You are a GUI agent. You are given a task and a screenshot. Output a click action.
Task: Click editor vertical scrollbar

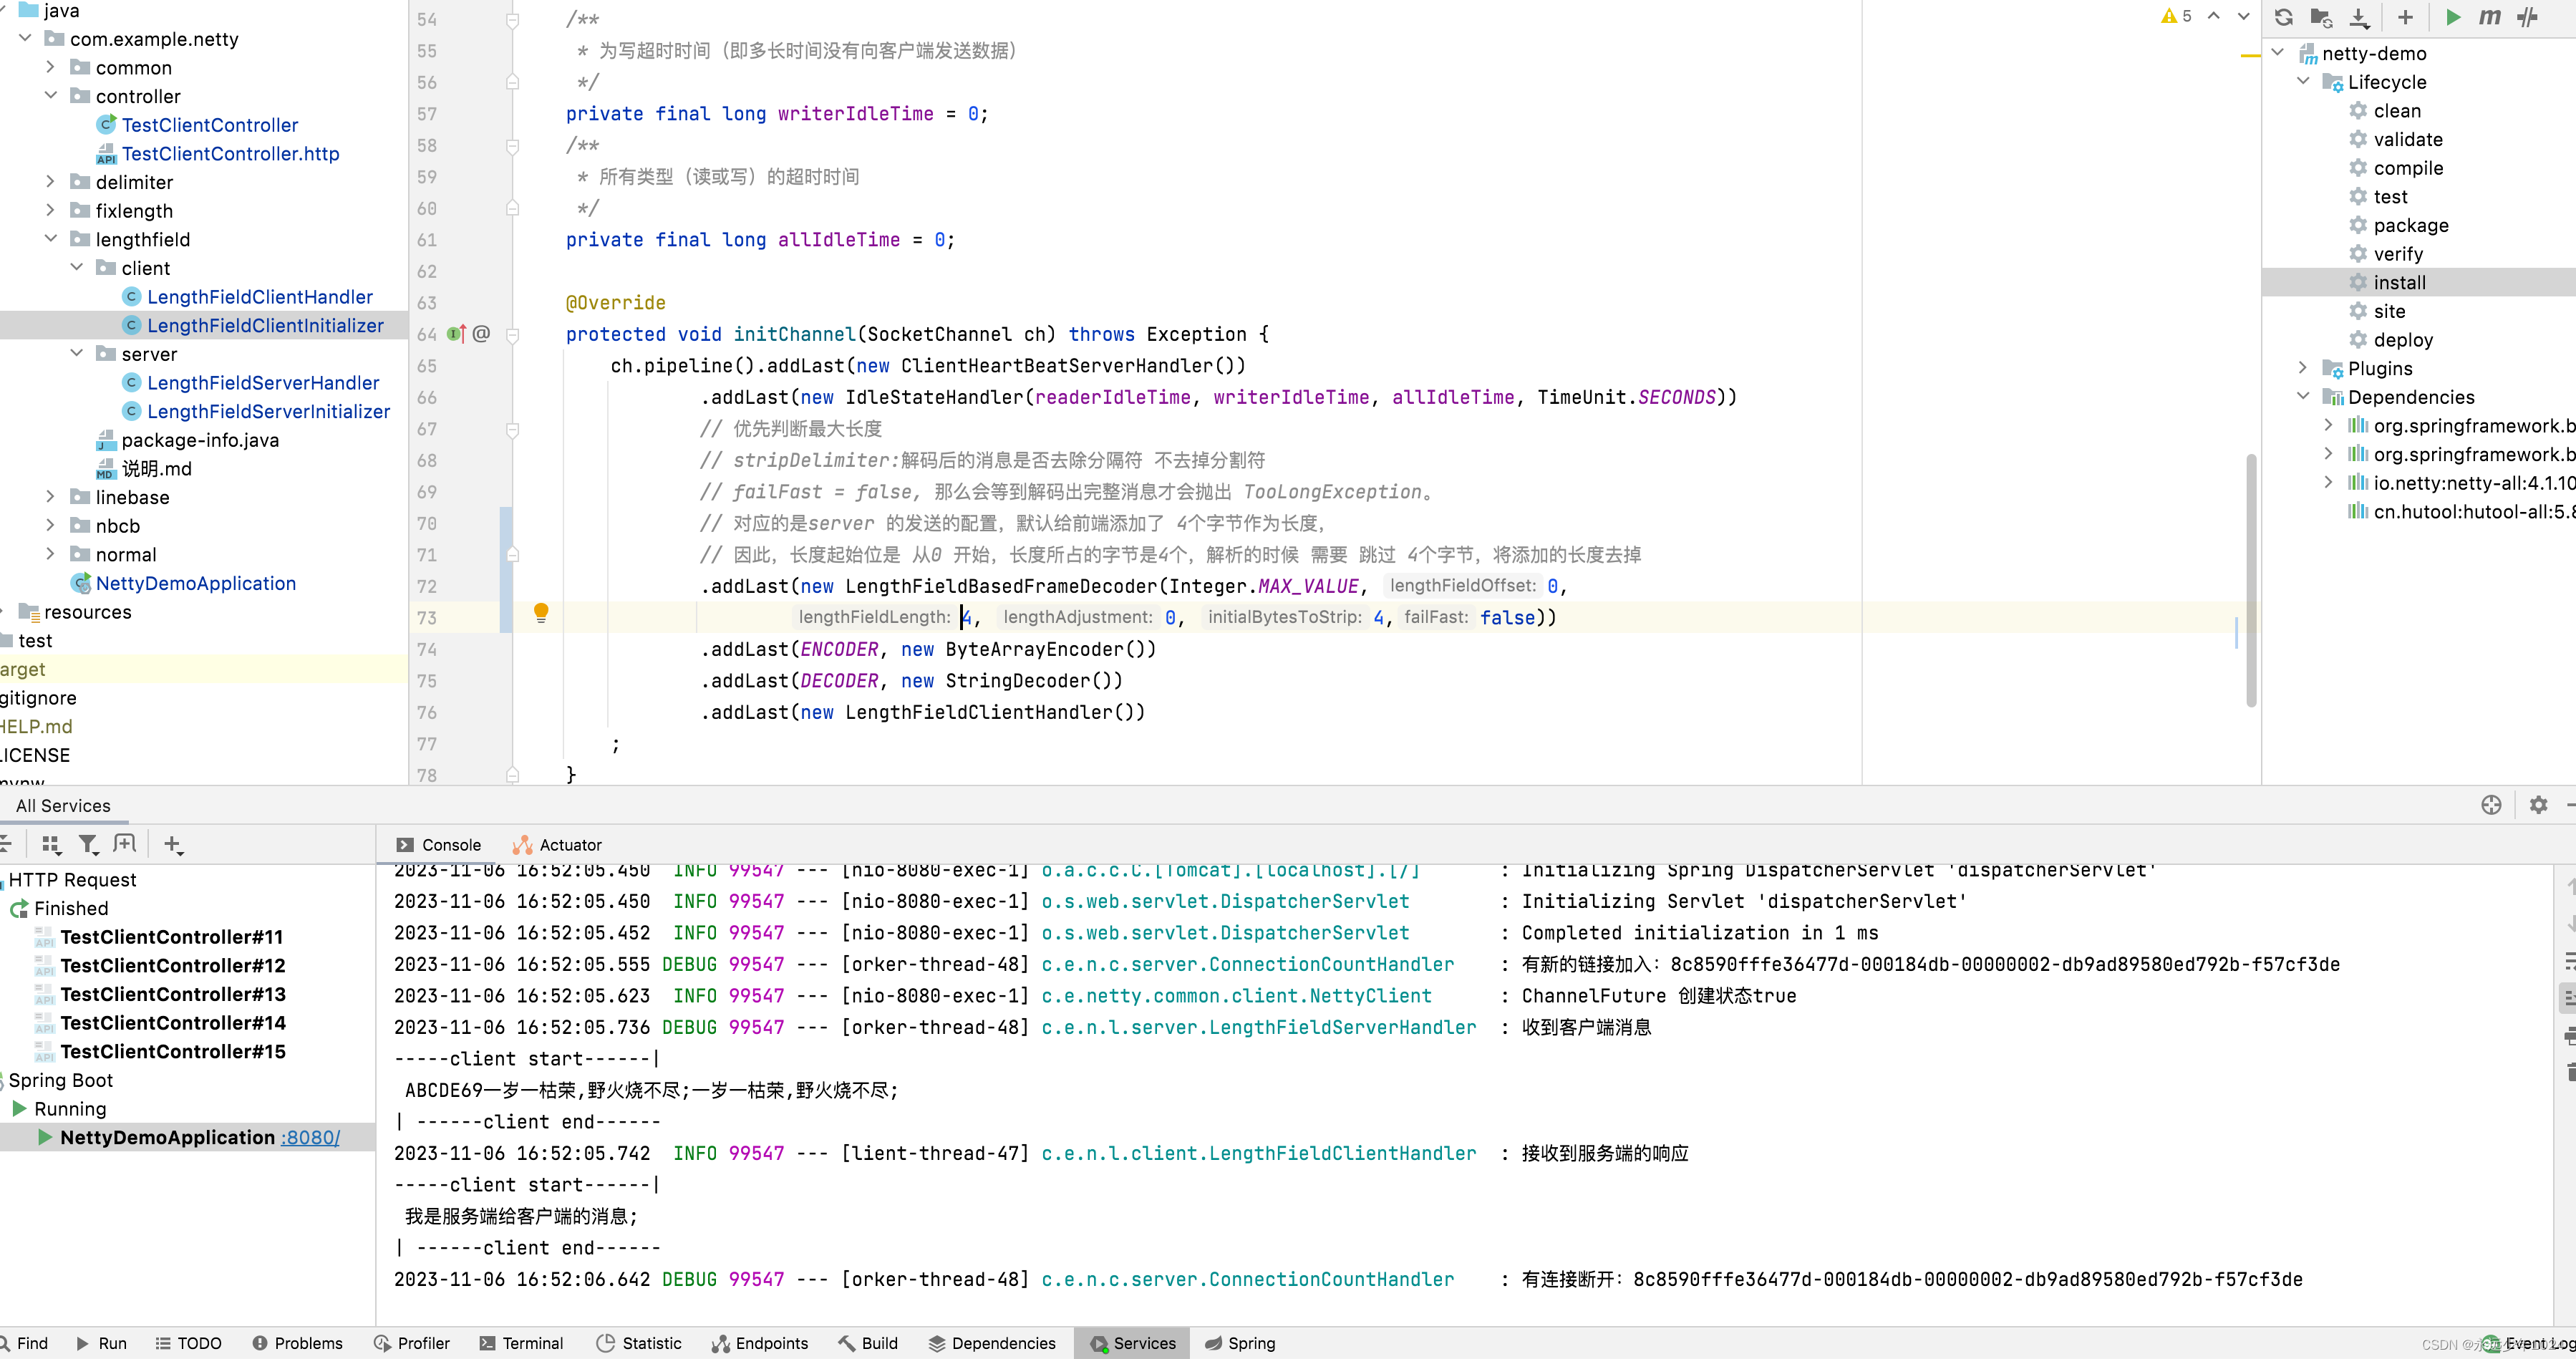[2251, 580]
